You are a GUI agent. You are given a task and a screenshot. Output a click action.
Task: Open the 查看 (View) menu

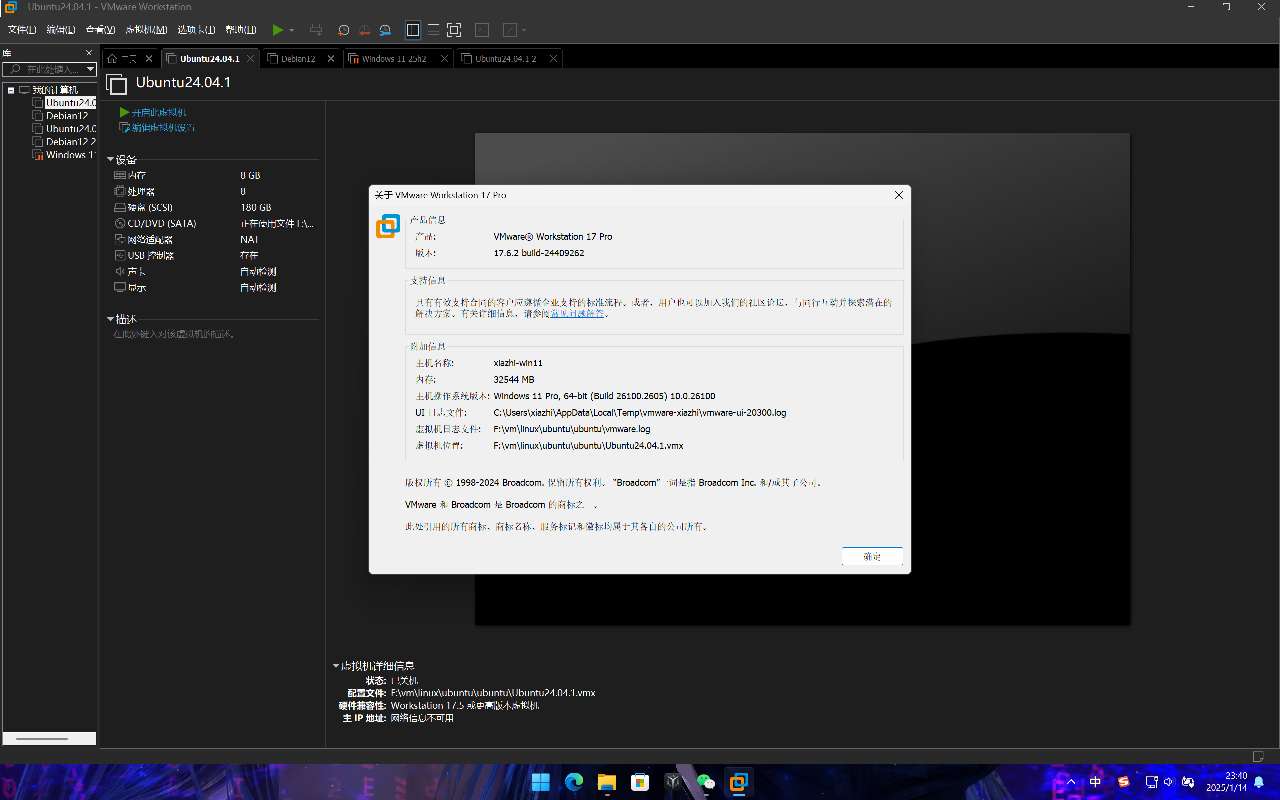tap(100, 30)
